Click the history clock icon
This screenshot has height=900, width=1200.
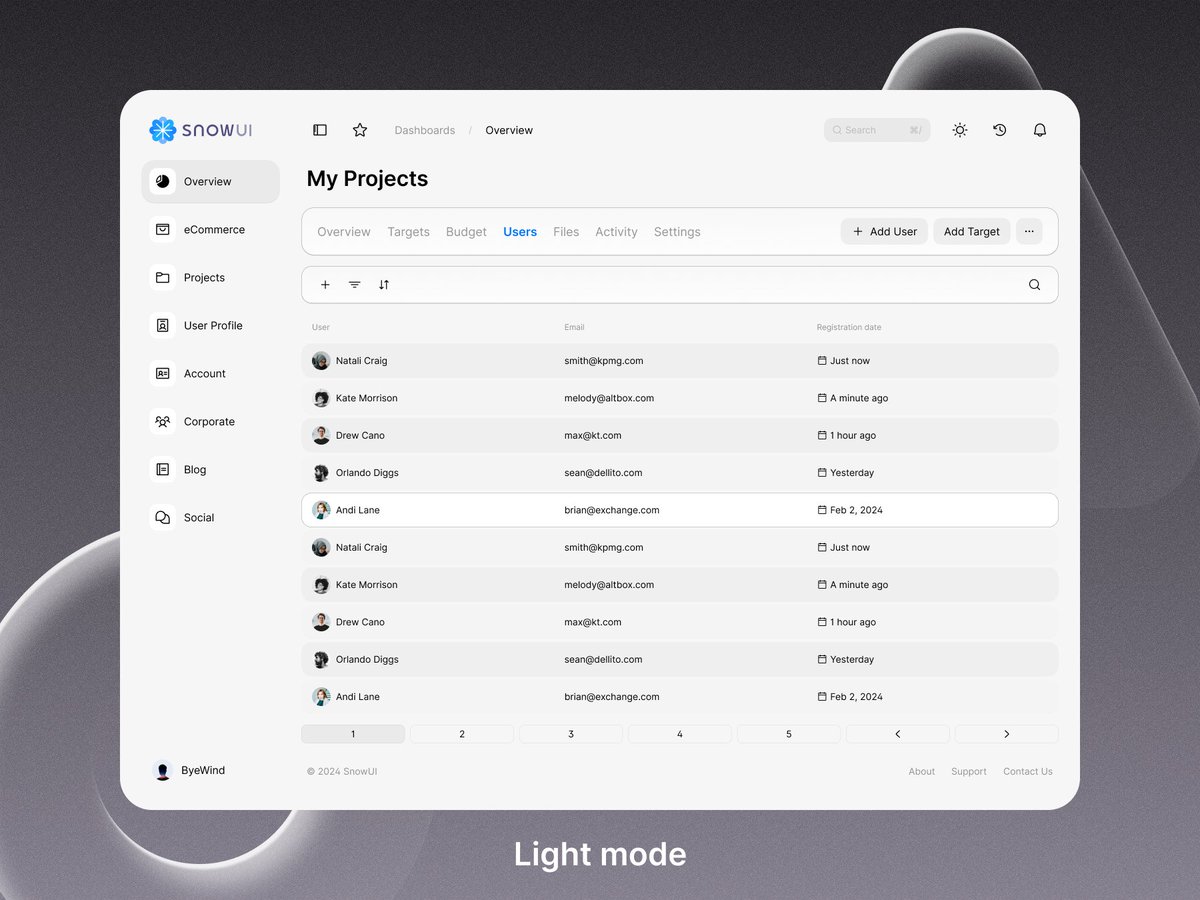coord(999,130)
